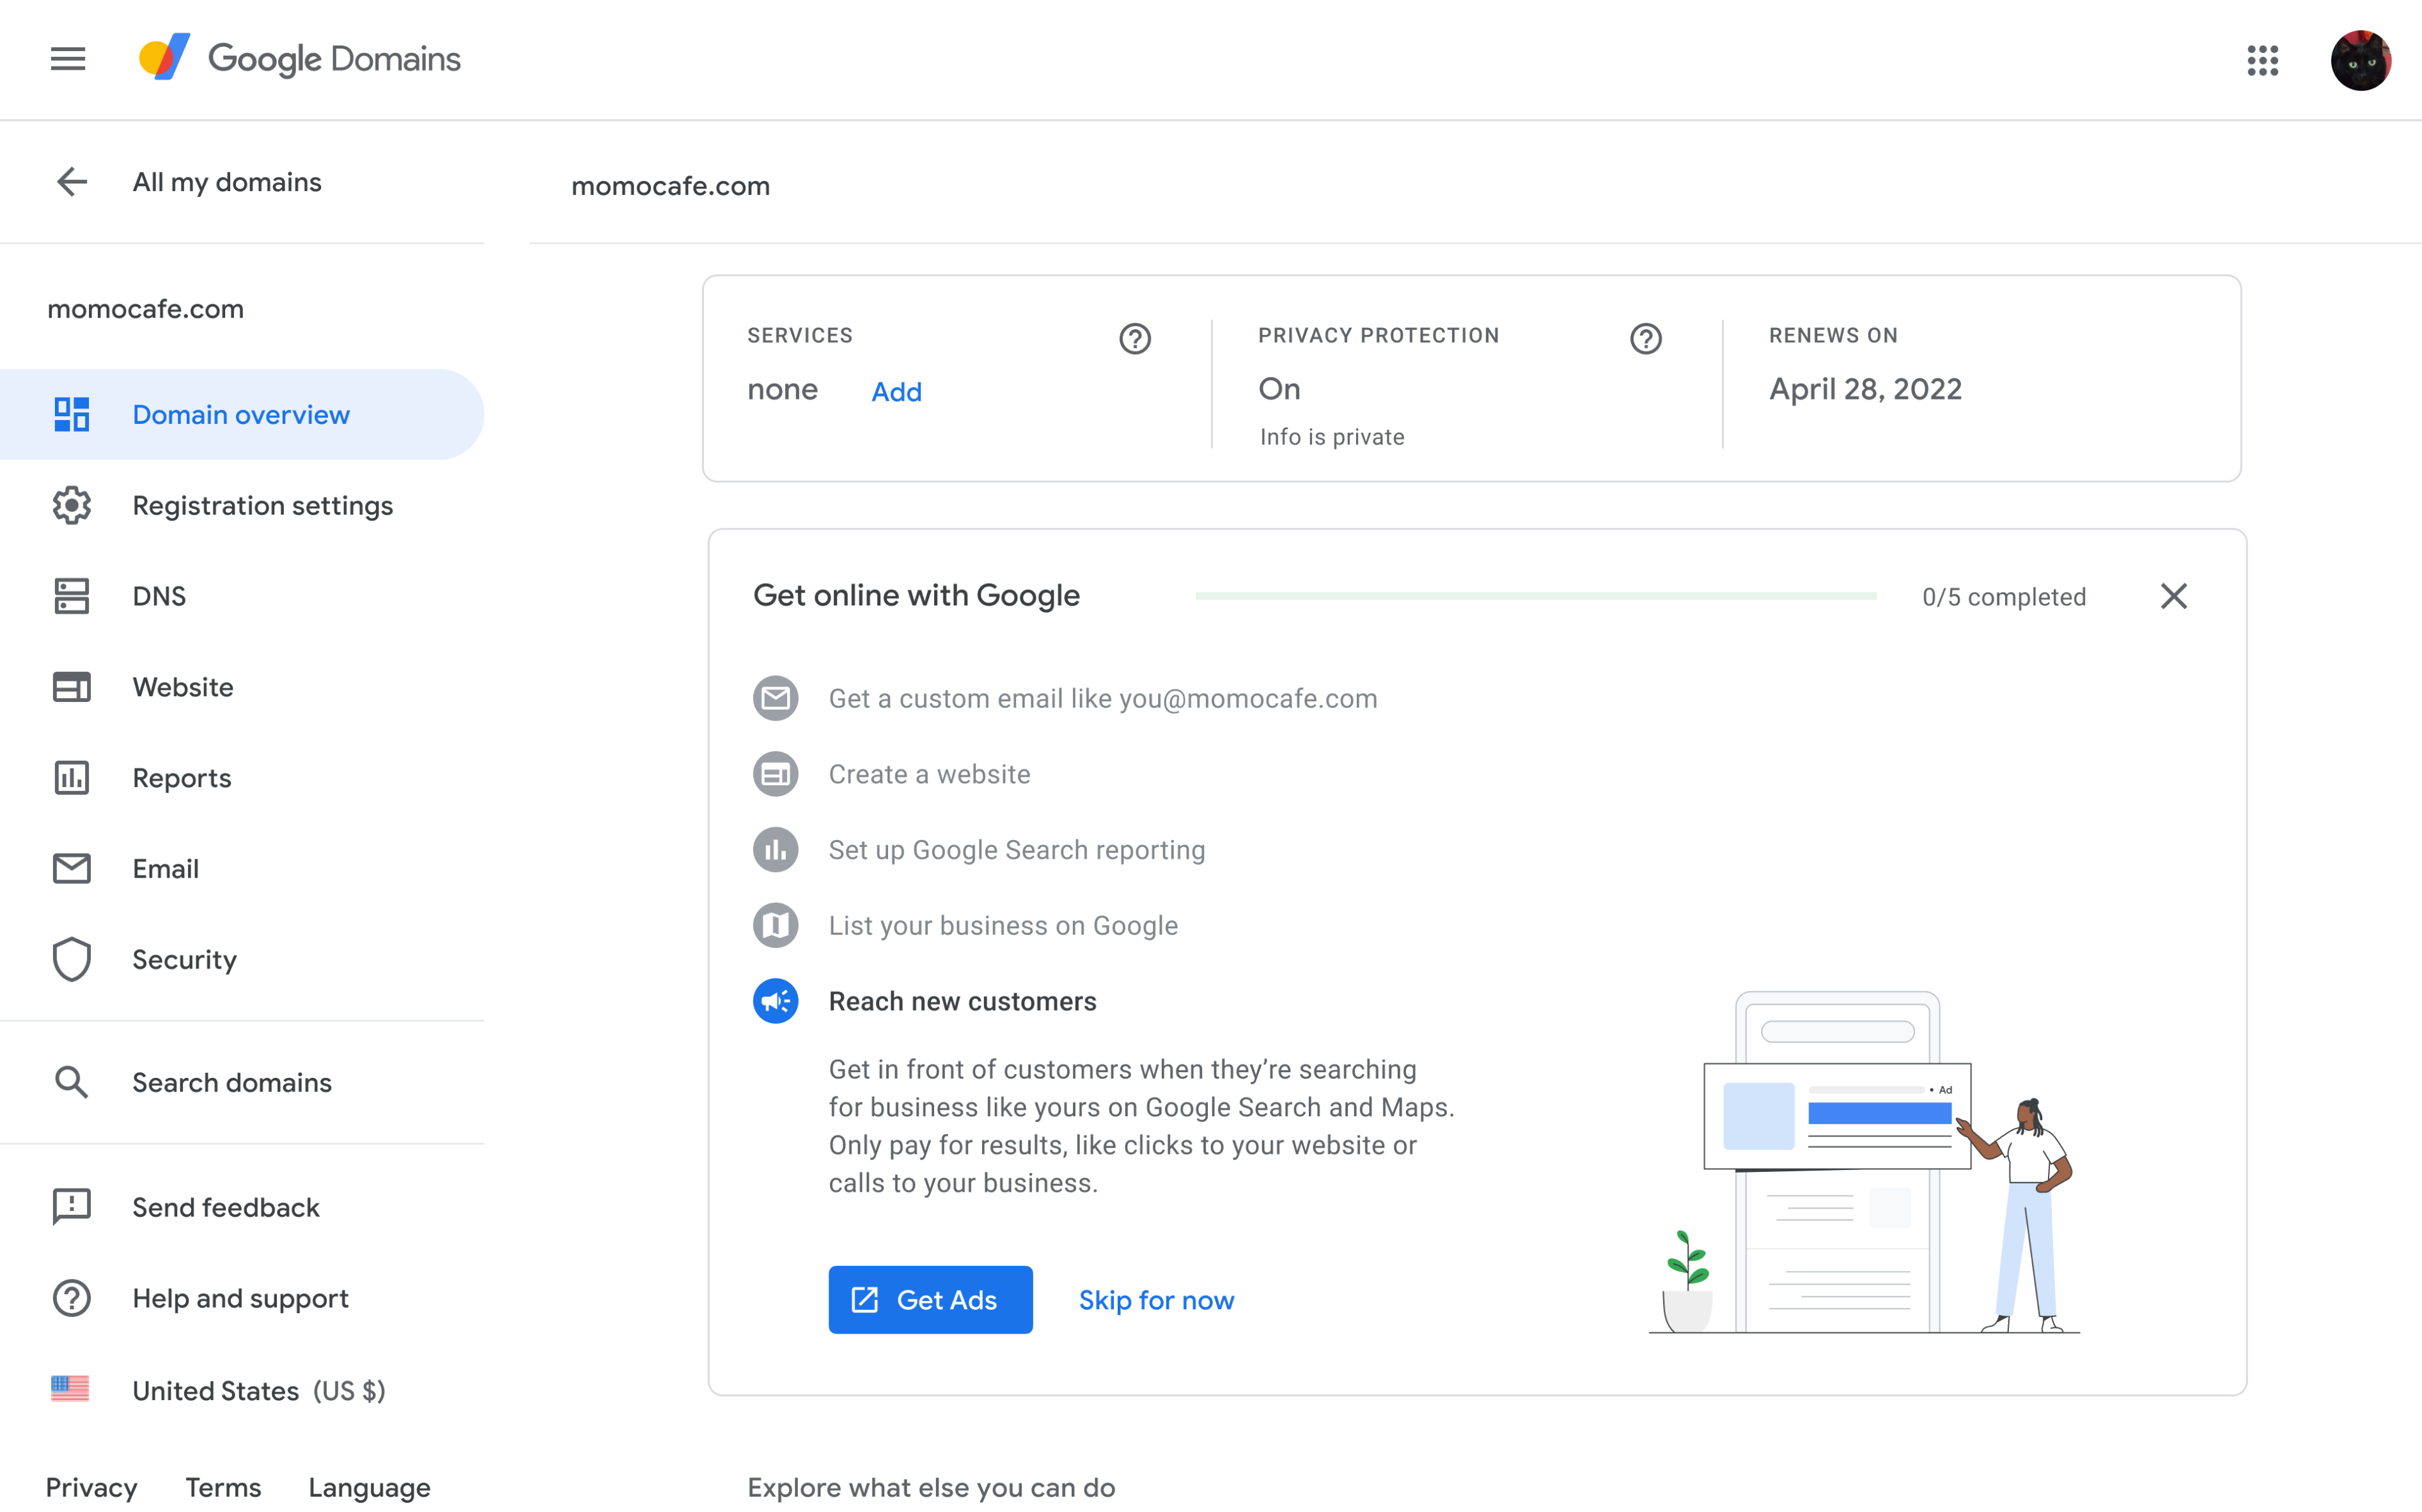The height and width of the screenshot is (1512, 2422).
Task: Expand Get a custom email step
Action: 1103,698
